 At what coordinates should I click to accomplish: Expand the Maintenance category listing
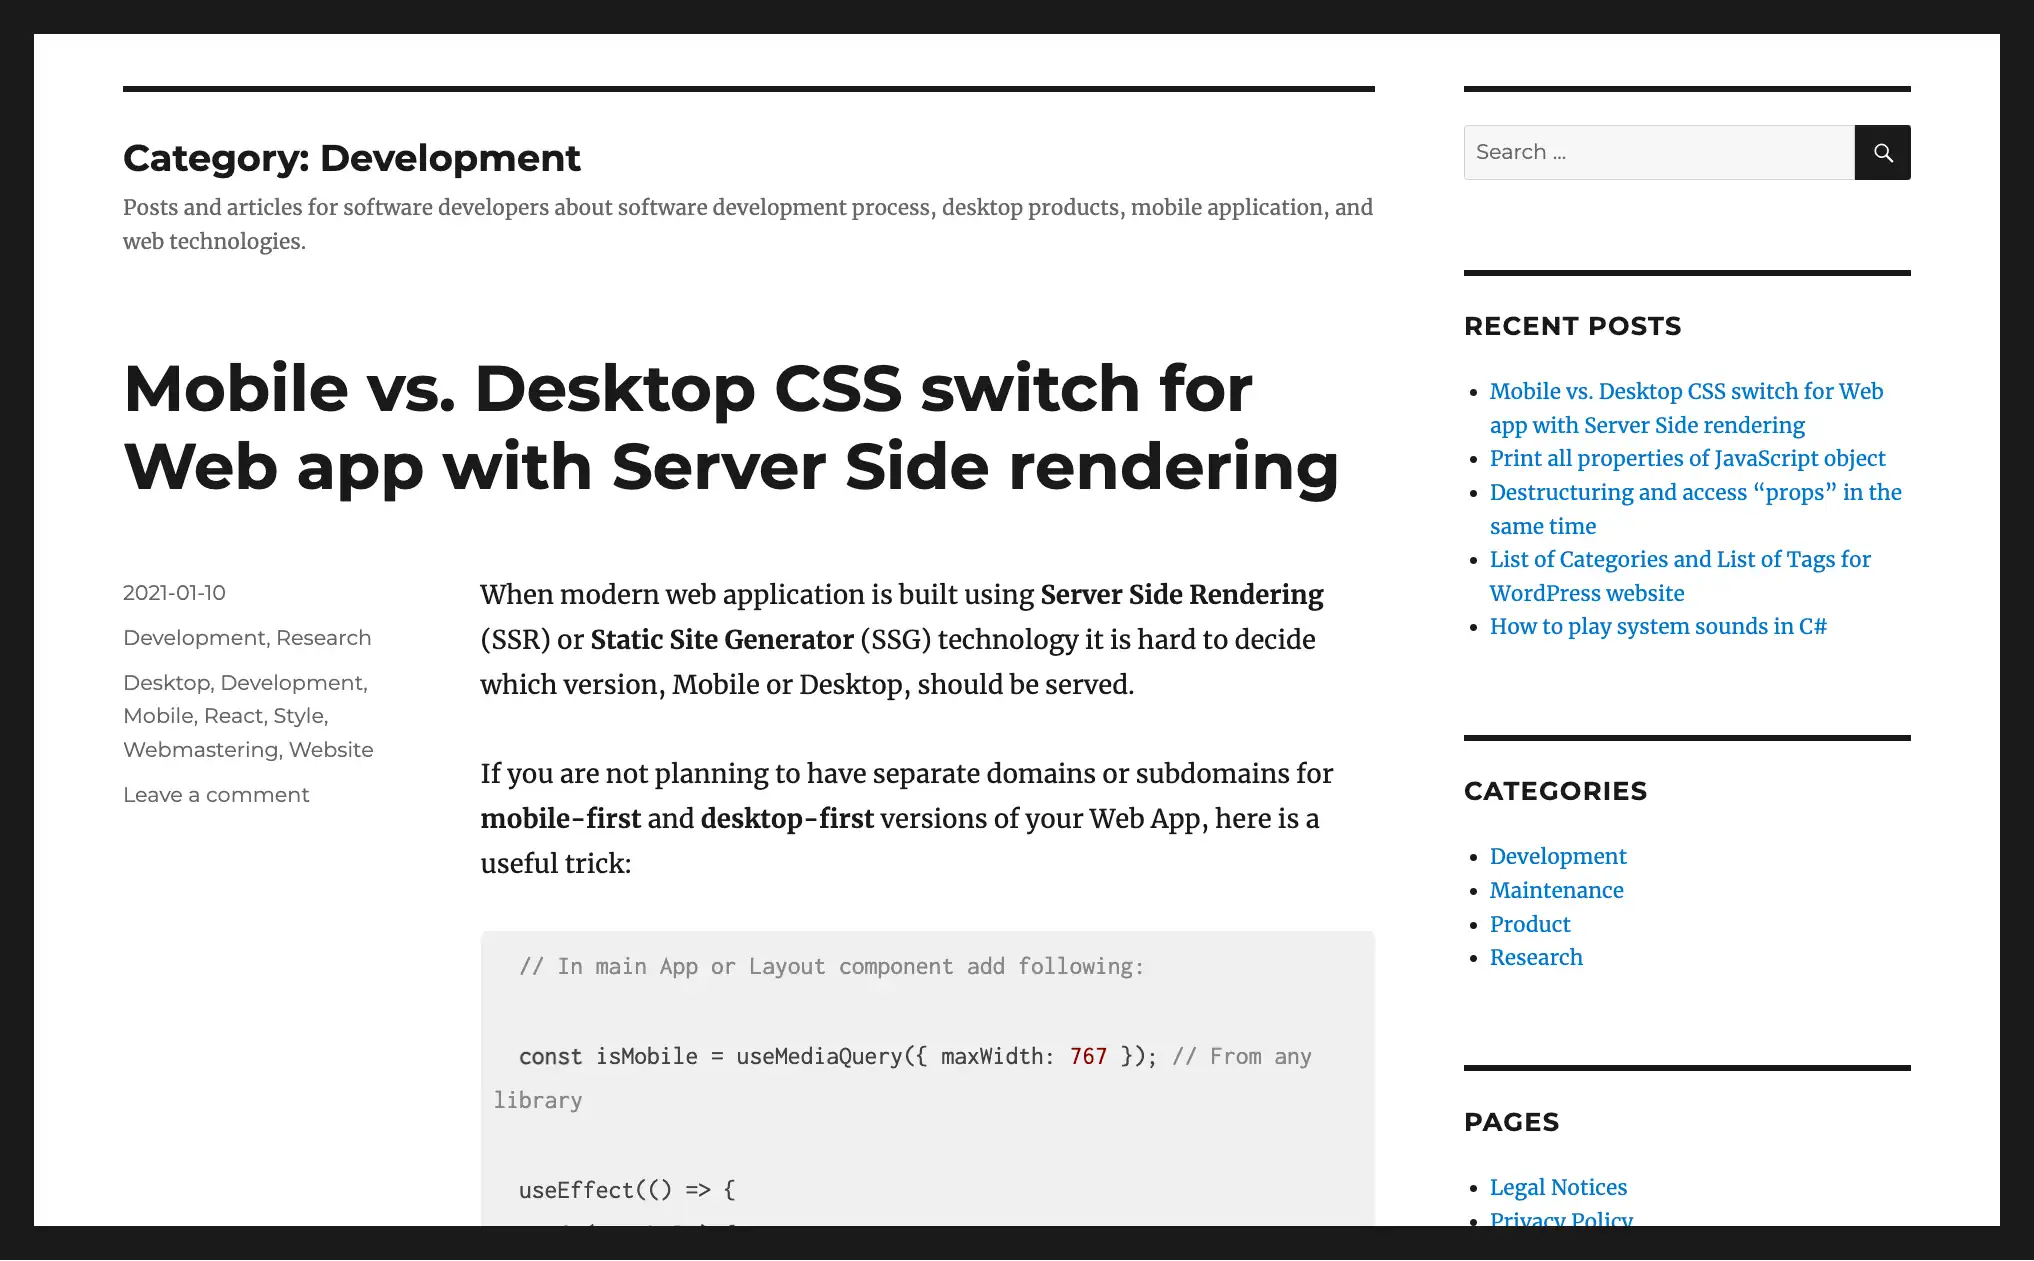pyautogui.click(x=1557, y=889)
